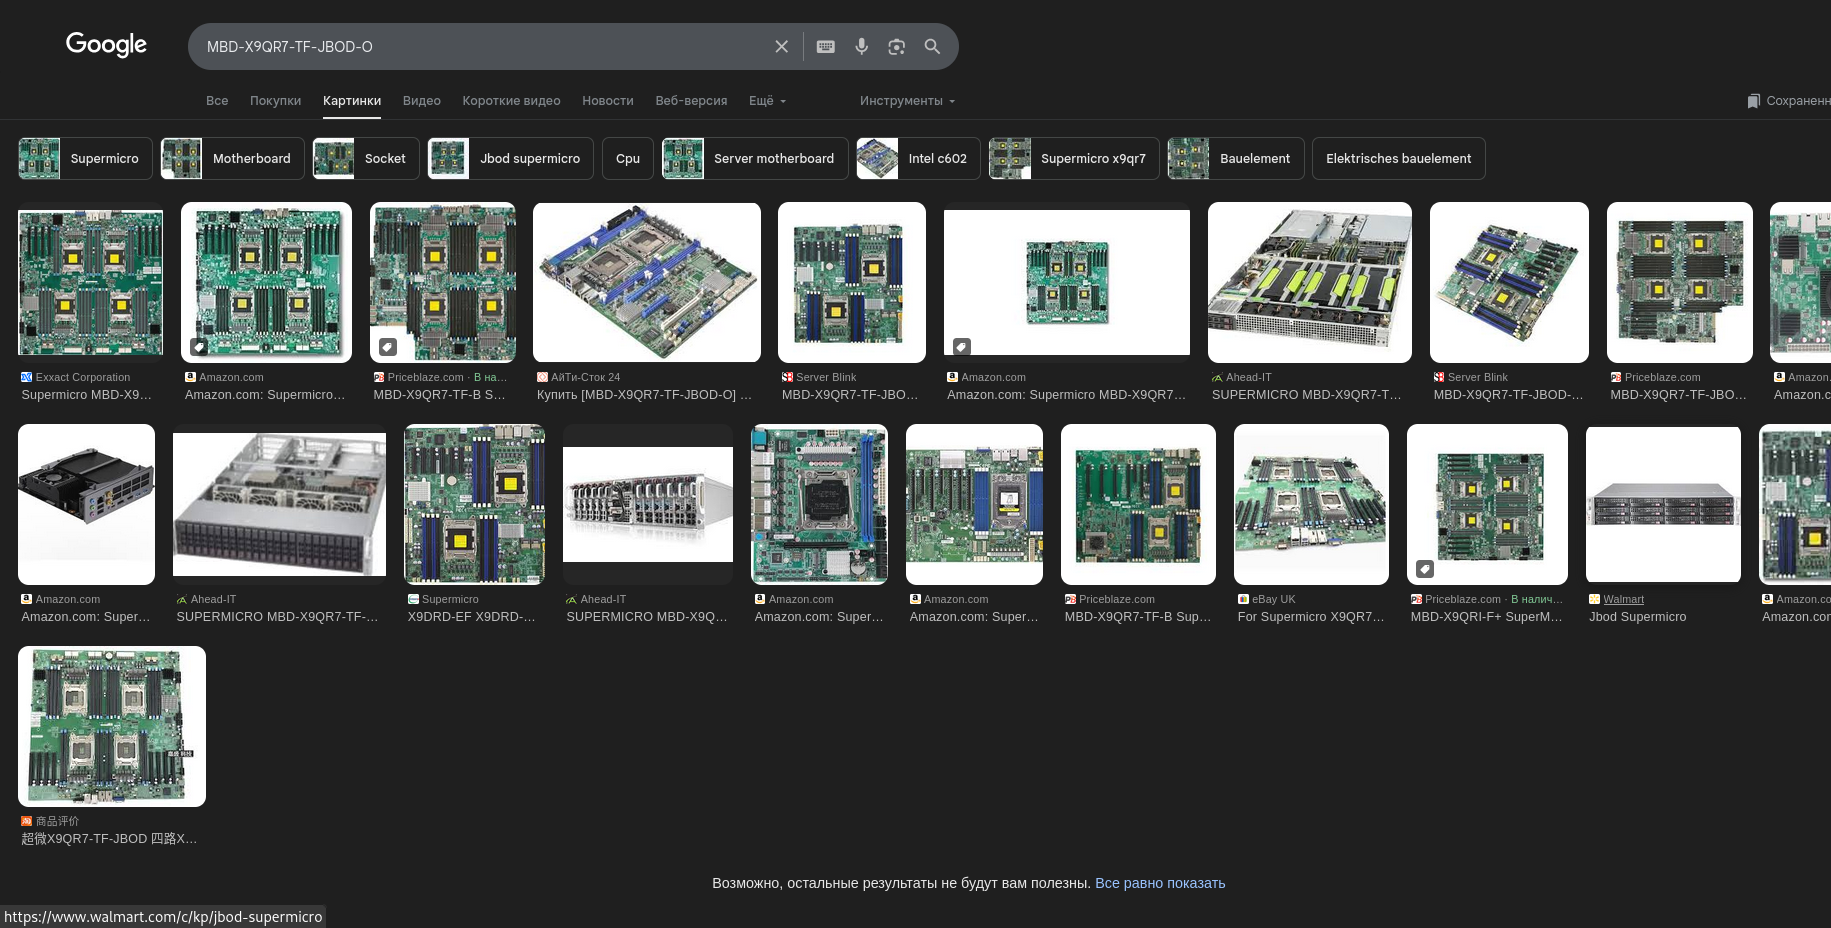This screenshot has height=928, width=1831.
Task: Open the Новости tab
Action: [607, 101]
